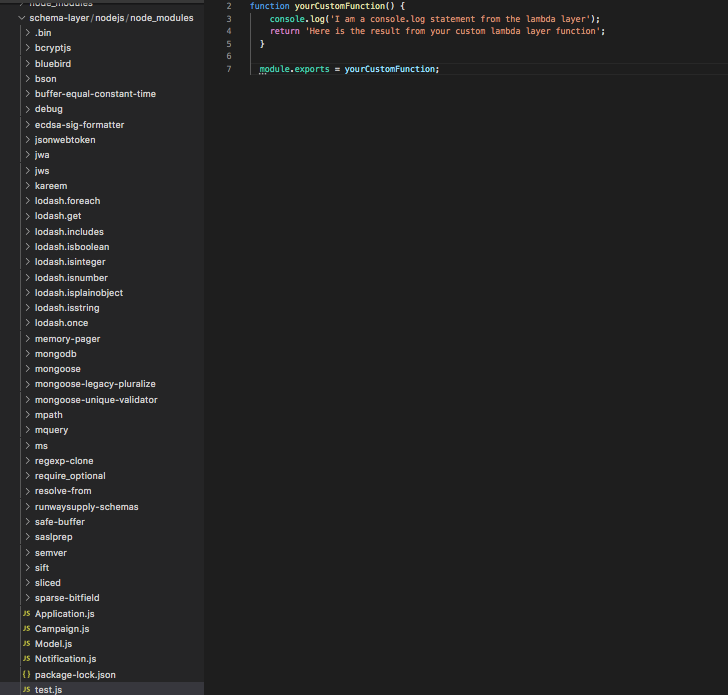Collapse schema-layer/nodejs/node_modules folder chevron
728x695 pixels.
click(x=21, y=18)
